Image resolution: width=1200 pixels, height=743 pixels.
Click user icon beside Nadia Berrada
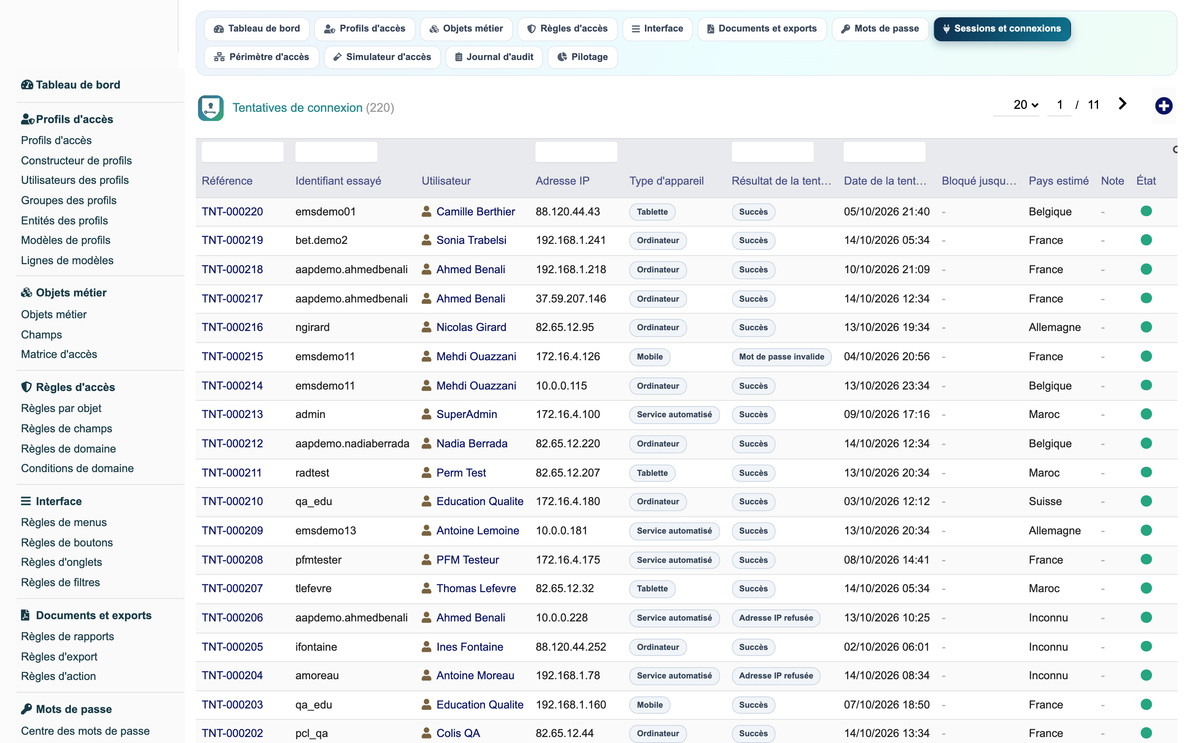[x=427, y=444]
